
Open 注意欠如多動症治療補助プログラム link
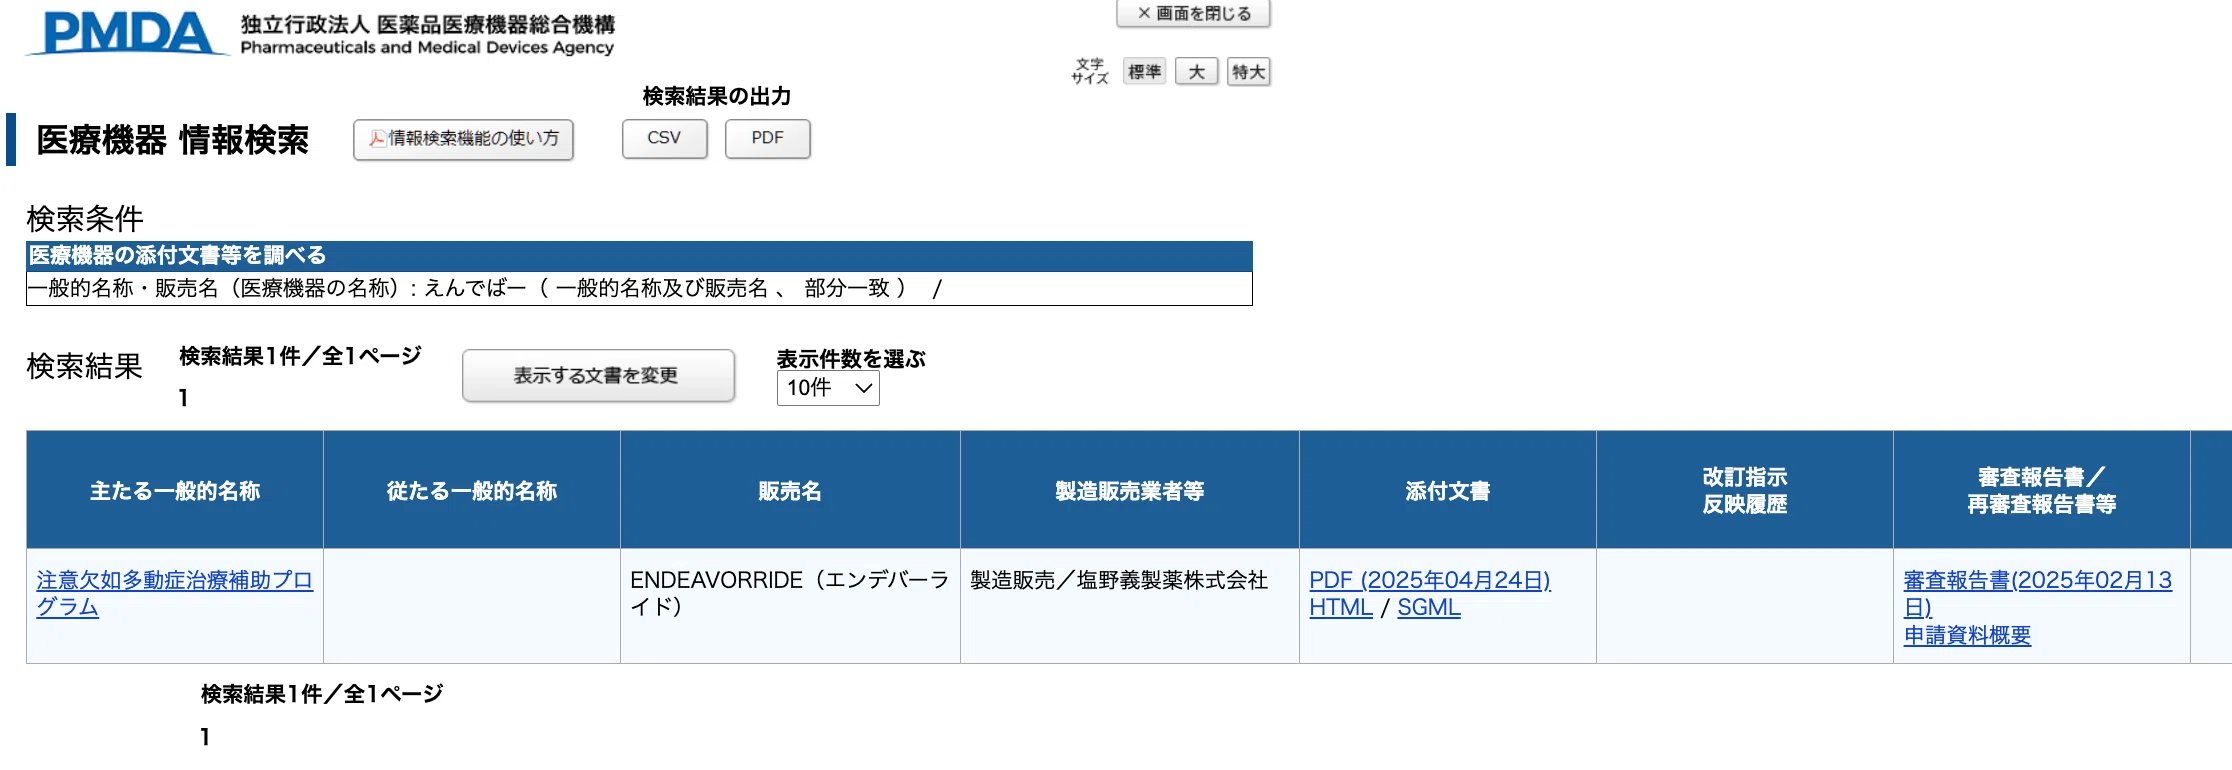click(x=174, y=594)
